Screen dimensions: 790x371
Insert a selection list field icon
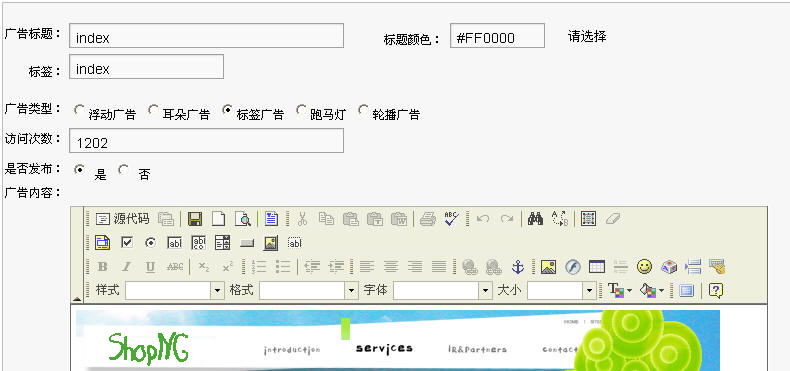(x=222, y=243)
